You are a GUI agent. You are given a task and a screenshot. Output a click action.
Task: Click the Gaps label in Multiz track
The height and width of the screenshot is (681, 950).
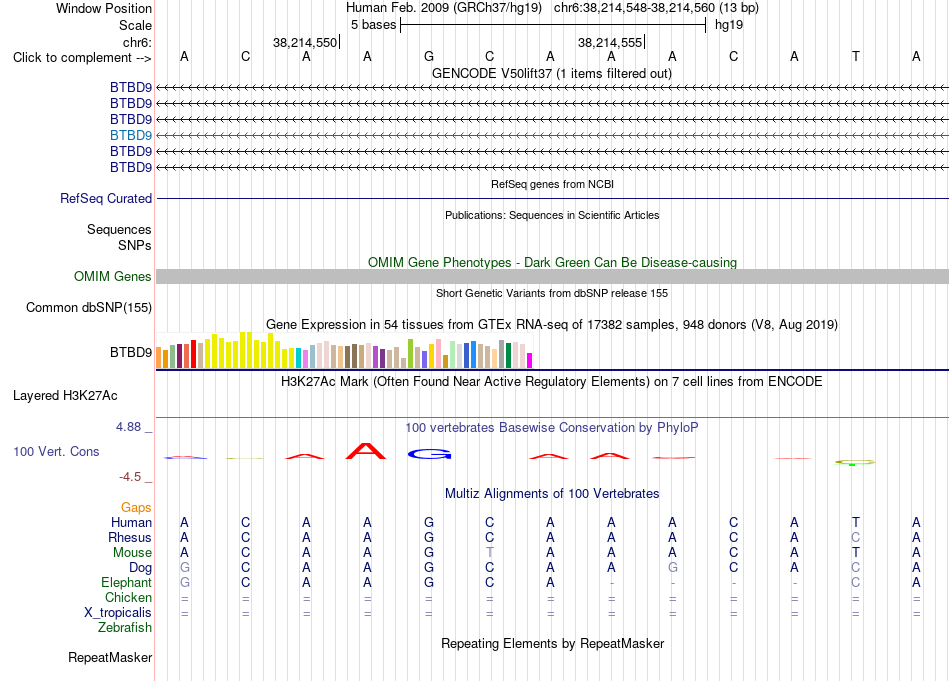coord(136,507)
